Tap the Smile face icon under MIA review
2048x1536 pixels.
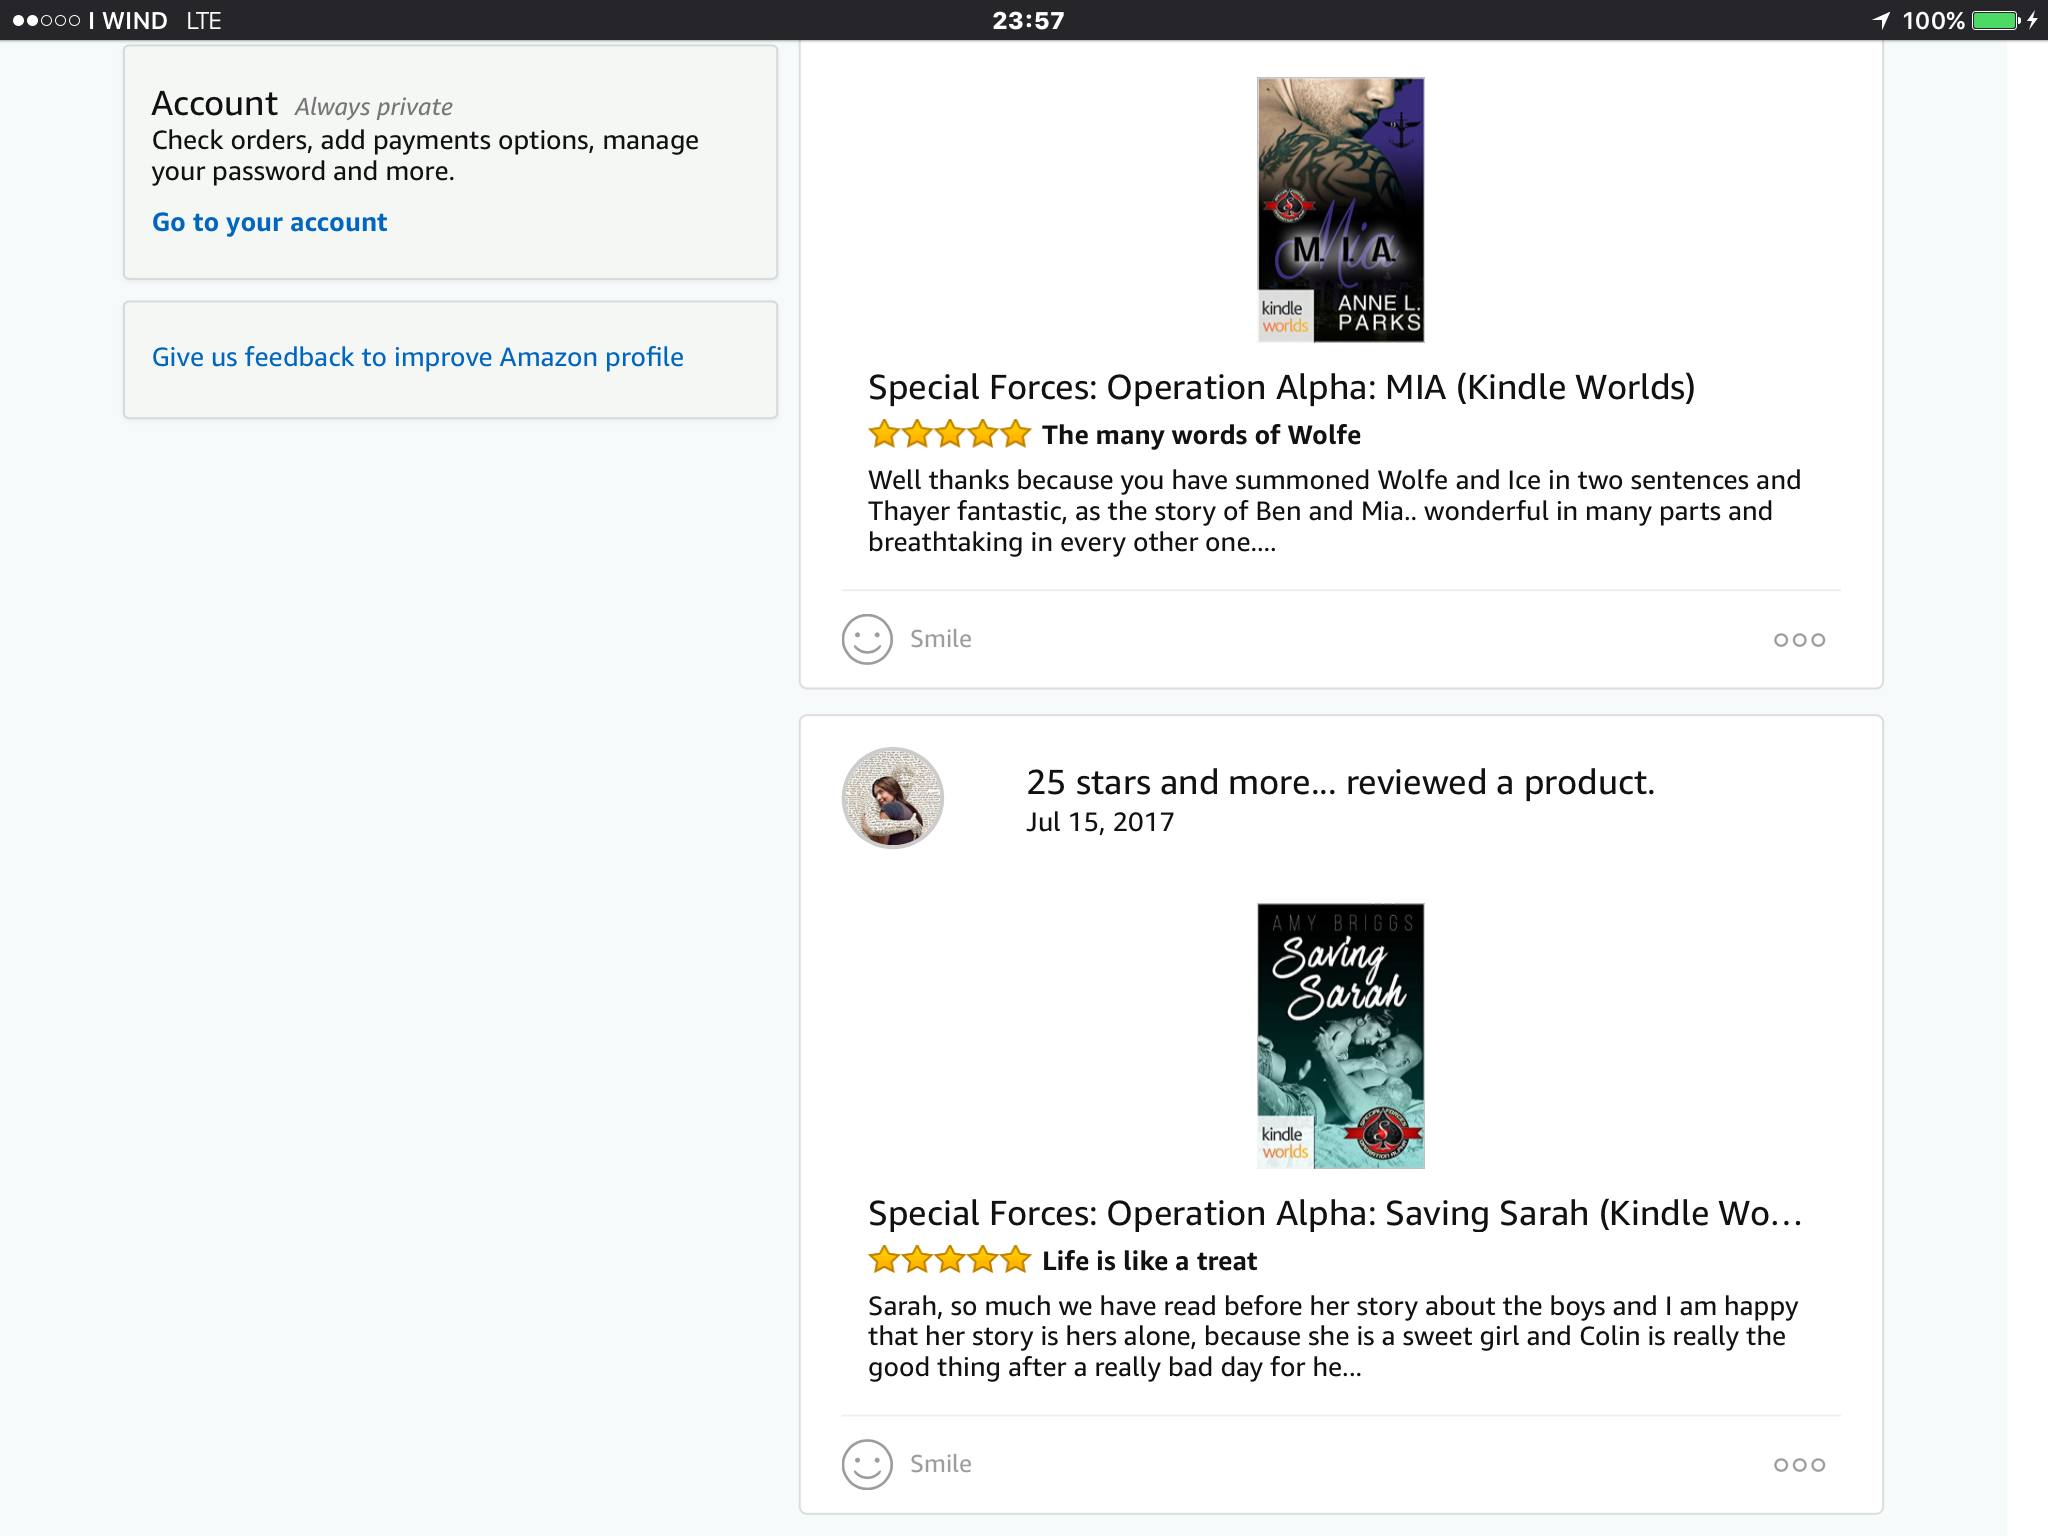pyautogui.click(x=867, y=639)
